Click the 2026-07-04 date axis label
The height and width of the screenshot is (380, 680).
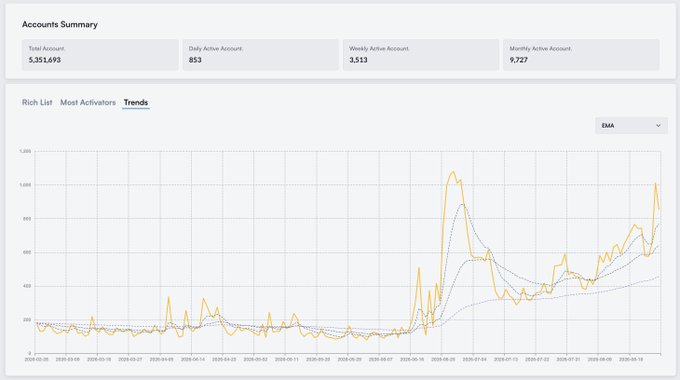(x=474, y=360)
